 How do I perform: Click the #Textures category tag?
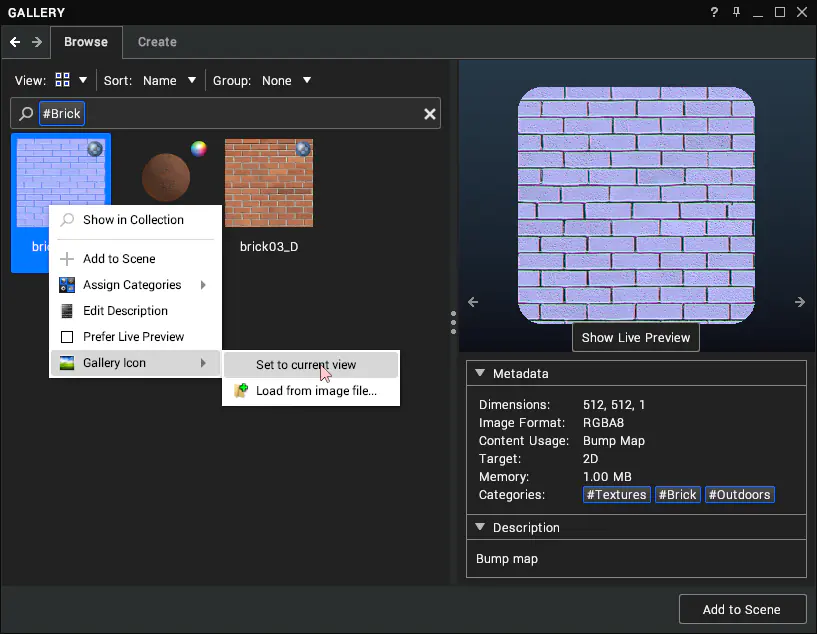616,494
